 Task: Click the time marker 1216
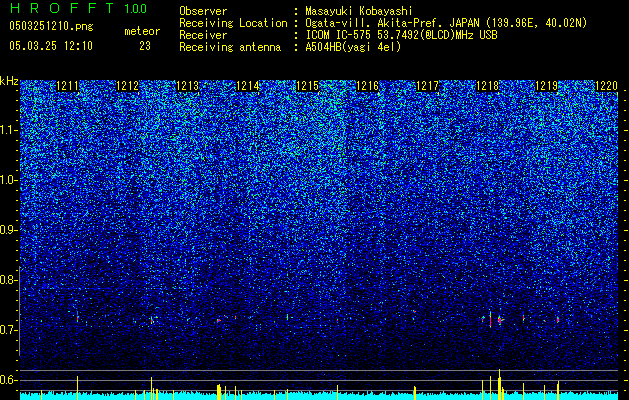[367, 86]
